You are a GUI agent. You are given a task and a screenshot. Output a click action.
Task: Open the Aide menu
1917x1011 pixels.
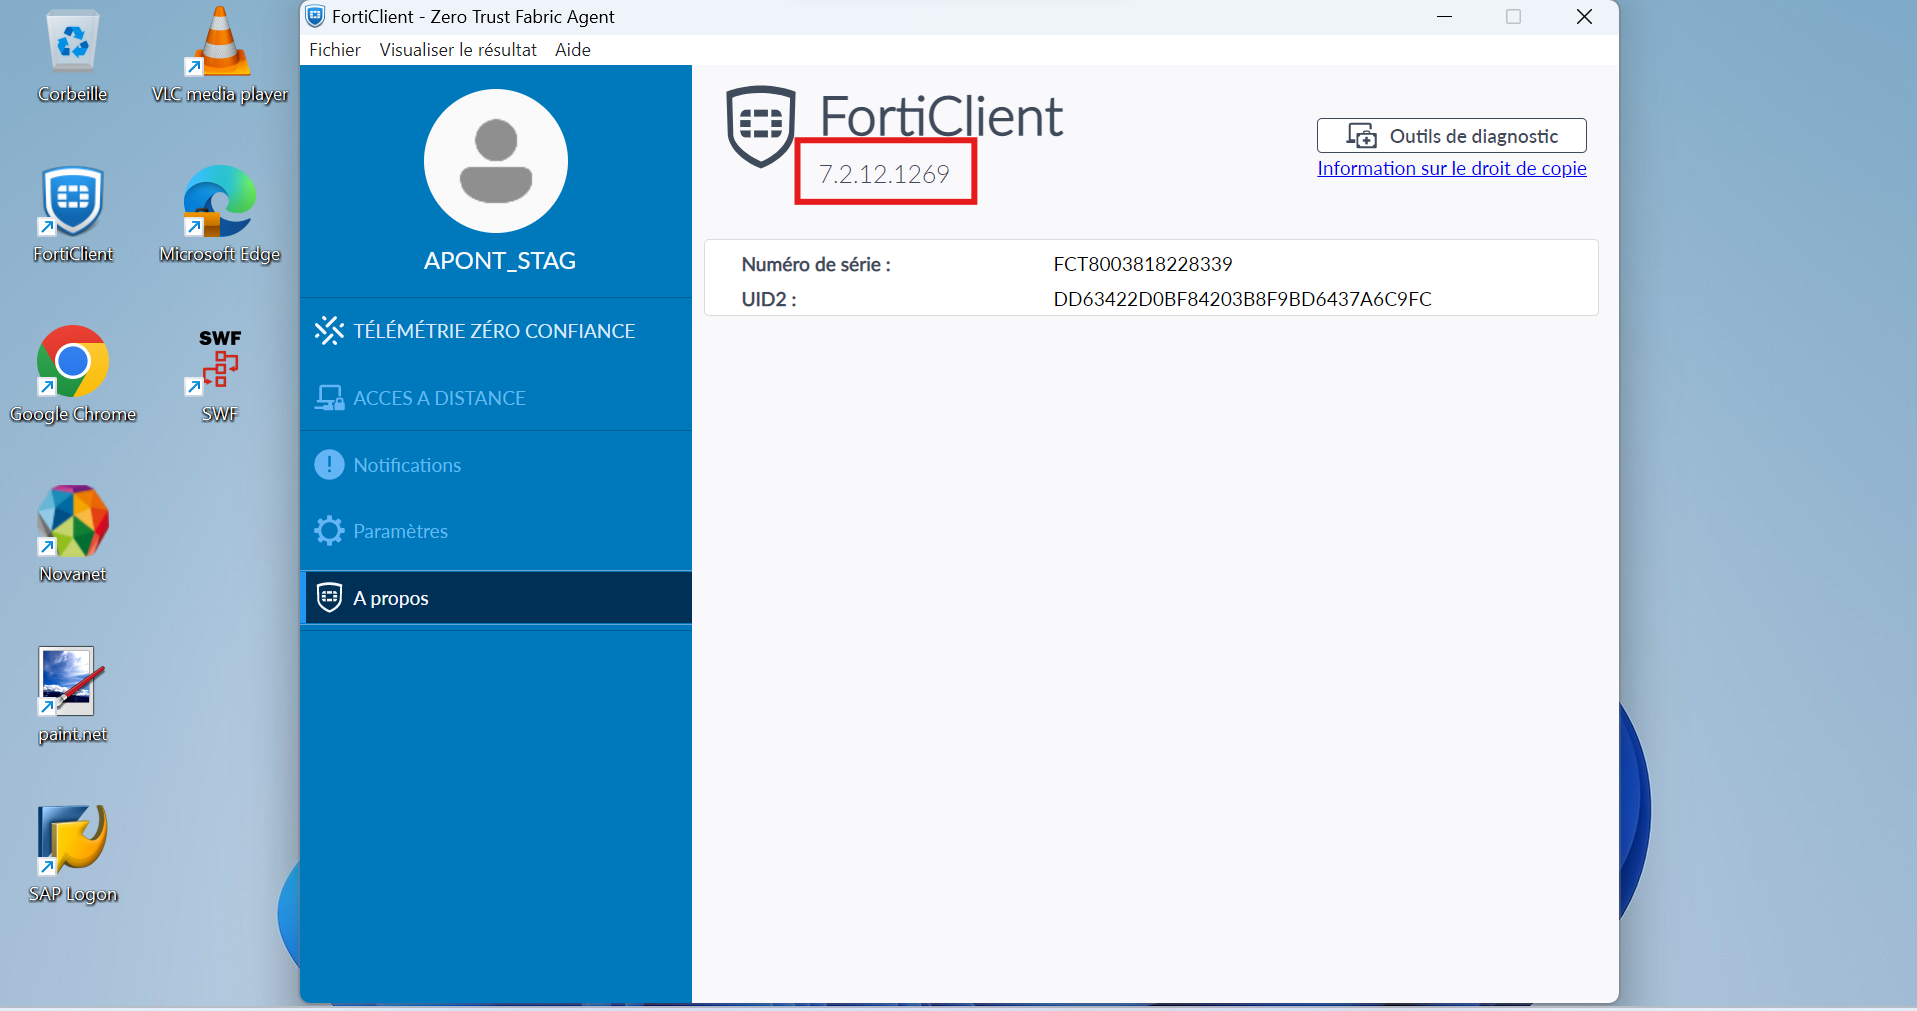(x=572, y=49)
